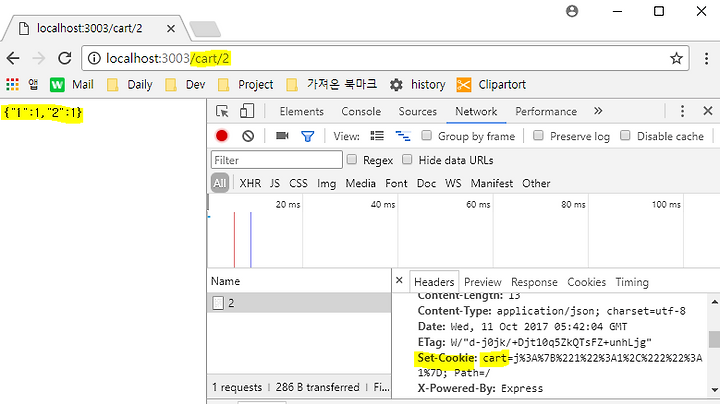The height and width of the screenshot is (404, 720).
Task: Select the Network panel tab
Action: click(x=476, y=112)
